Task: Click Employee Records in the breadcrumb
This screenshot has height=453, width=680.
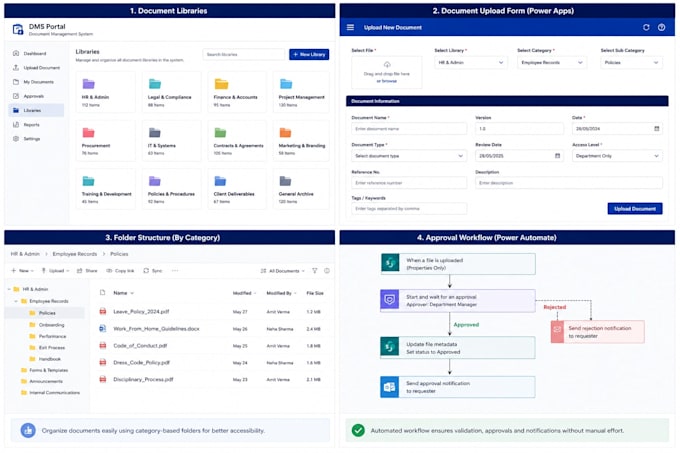Action: pos(75,254)
